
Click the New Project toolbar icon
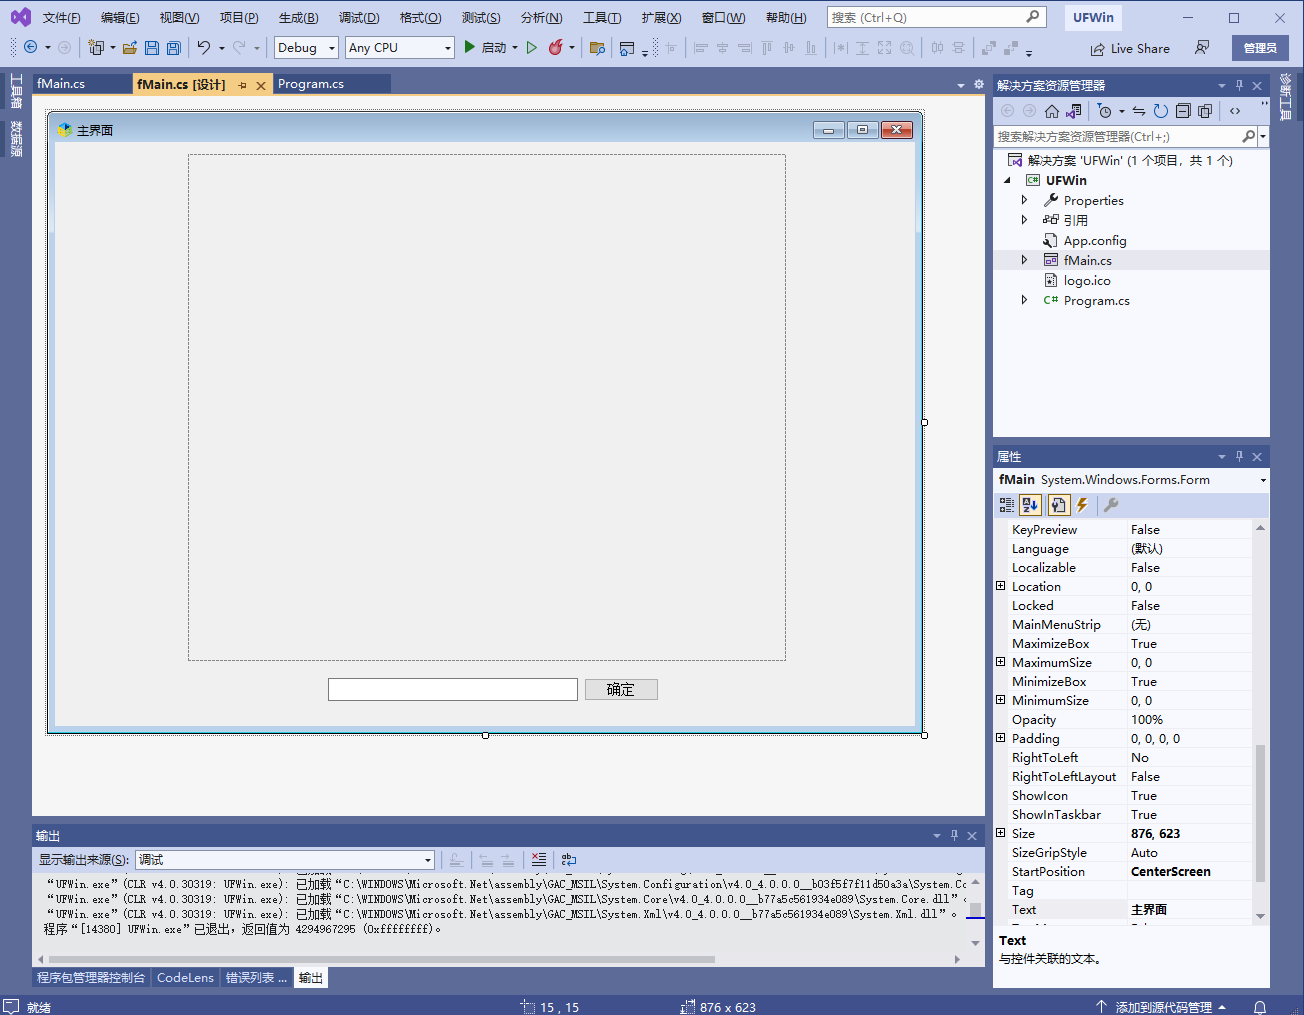pyautogui.click(x=96, y=47)
